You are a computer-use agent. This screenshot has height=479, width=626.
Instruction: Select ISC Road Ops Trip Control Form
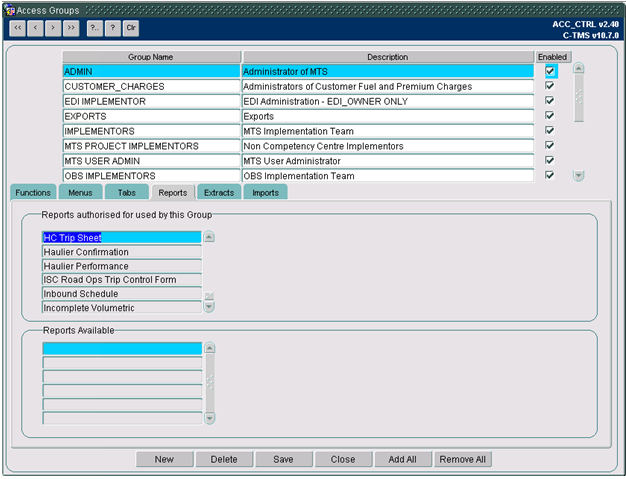[122, 279]
